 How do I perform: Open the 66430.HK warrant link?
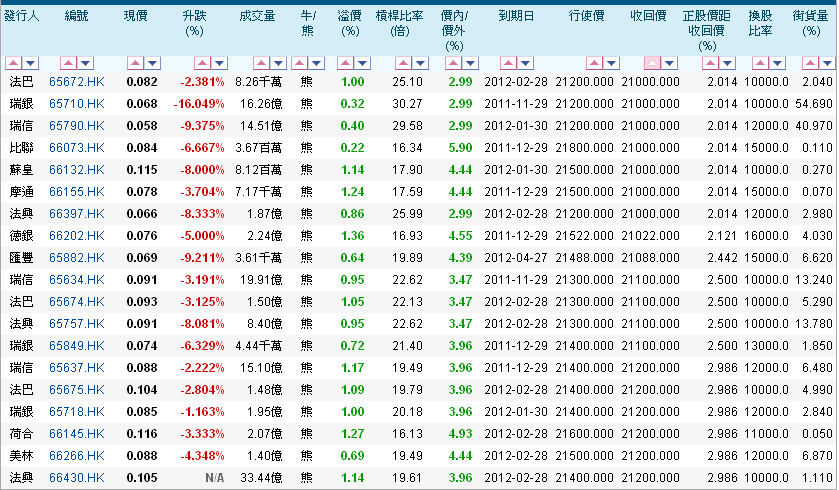pos(76,478)
